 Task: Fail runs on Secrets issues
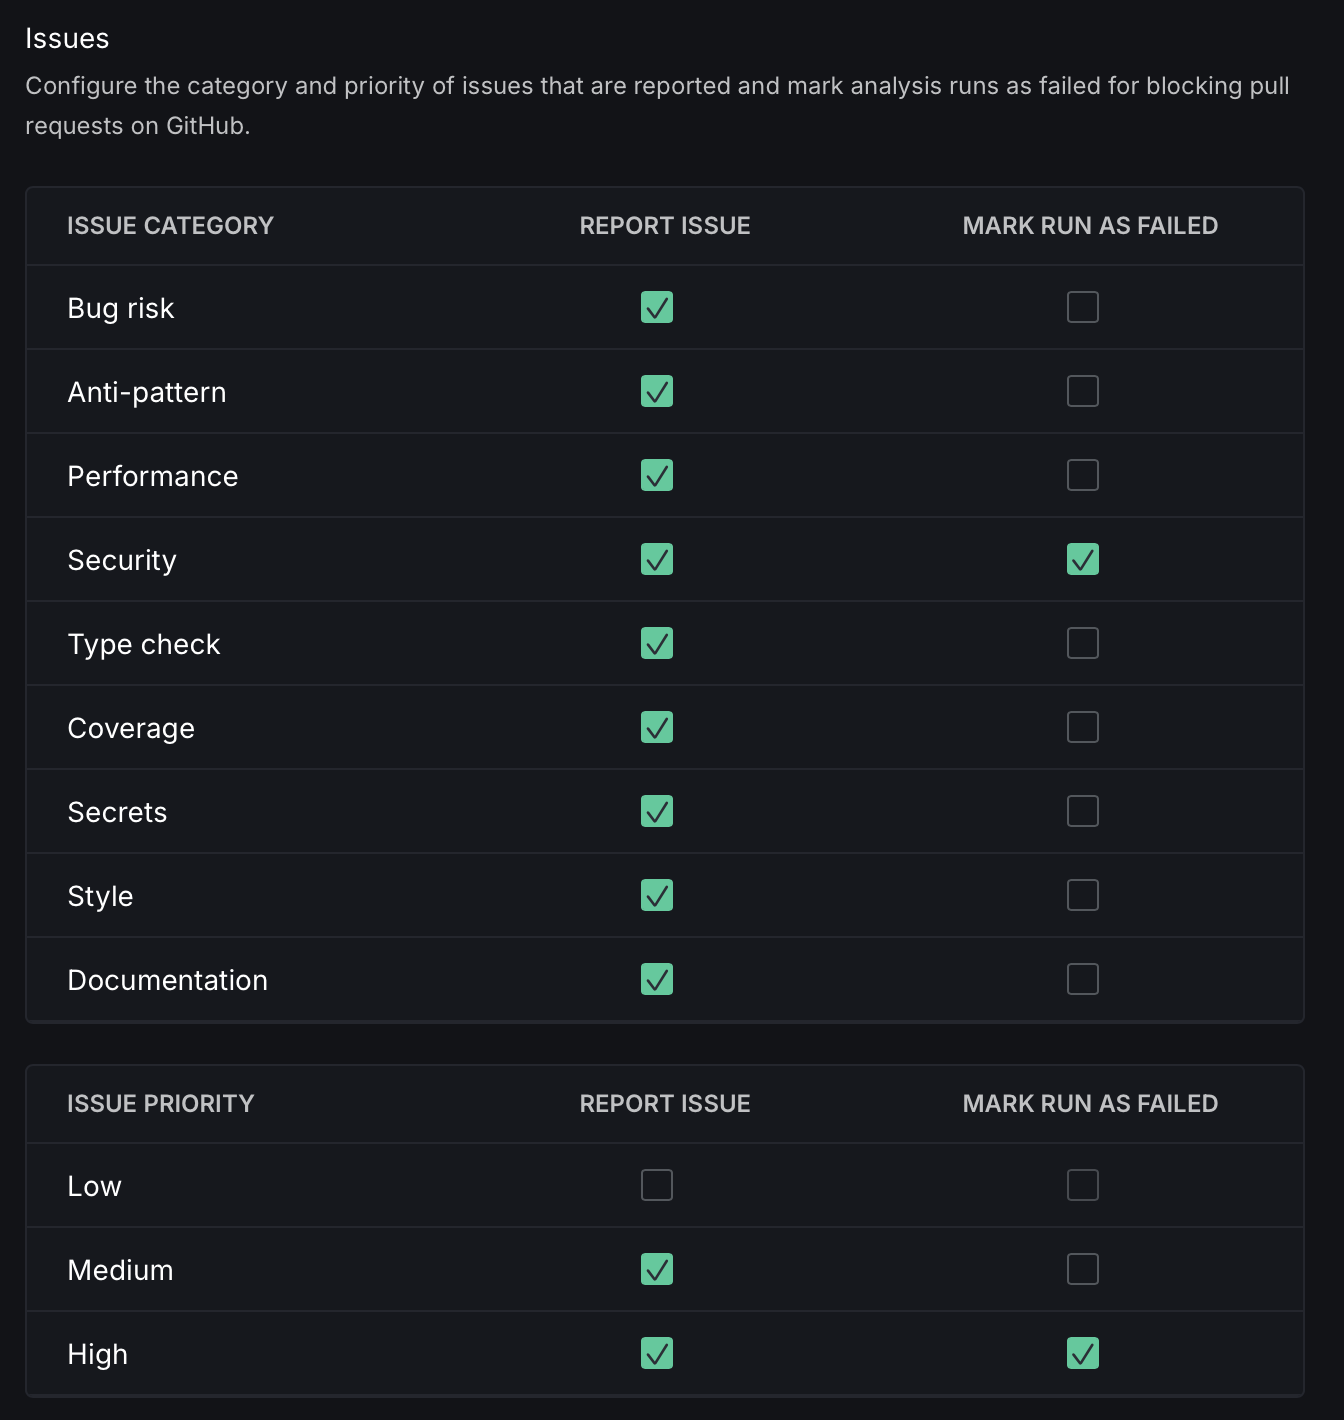1083,811
